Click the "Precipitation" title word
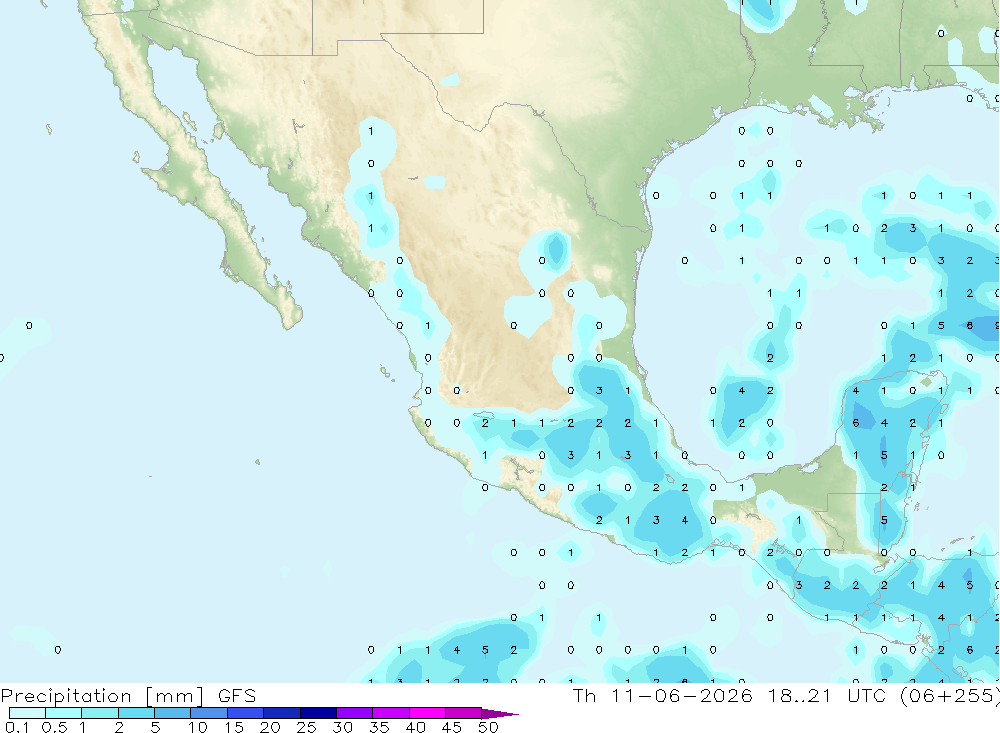The image size is (1000, 733). pyautogui.click(x=66, y=696)
